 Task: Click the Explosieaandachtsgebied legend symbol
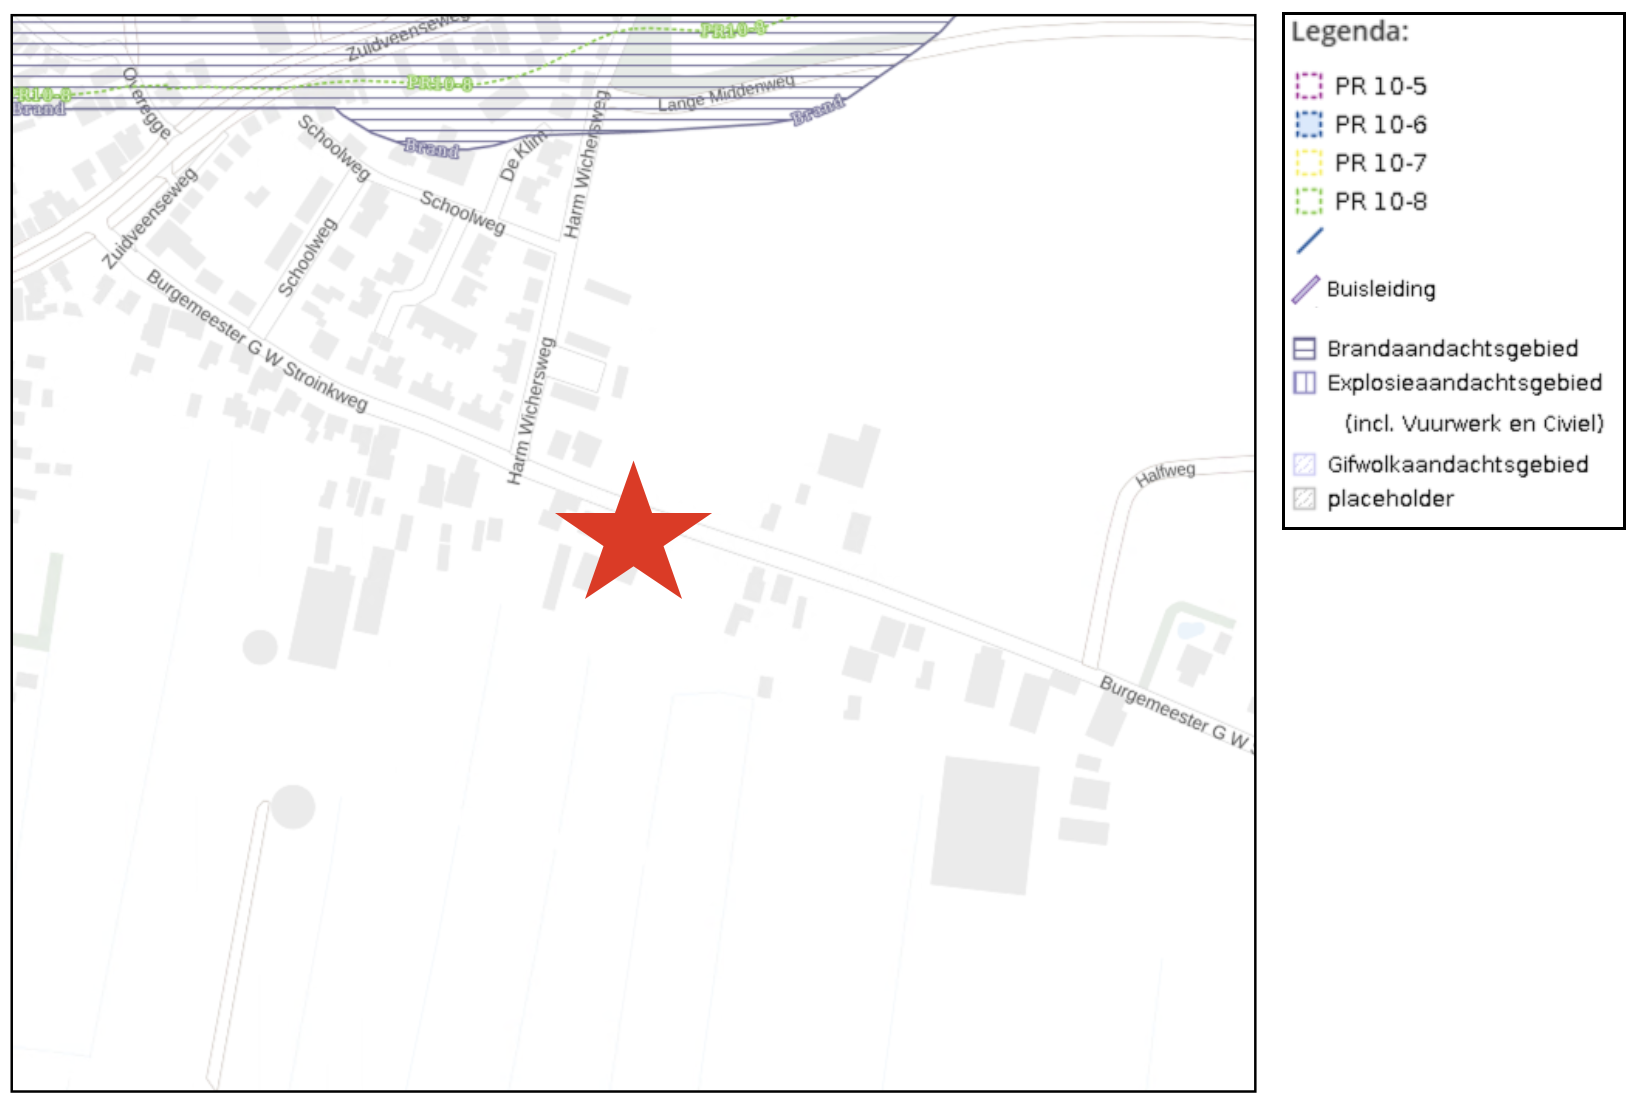pos(1304,383)
